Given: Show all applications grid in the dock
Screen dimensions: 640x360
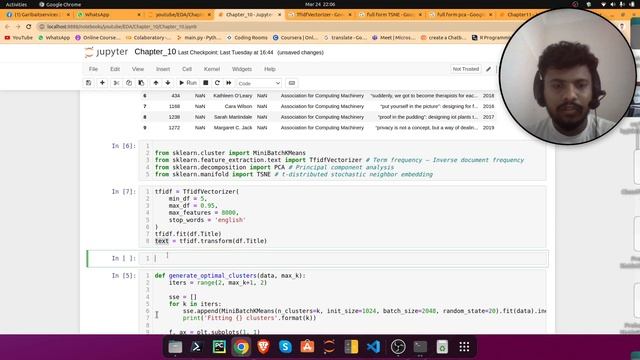Looking at the screenshot, I should click(464, 347).
